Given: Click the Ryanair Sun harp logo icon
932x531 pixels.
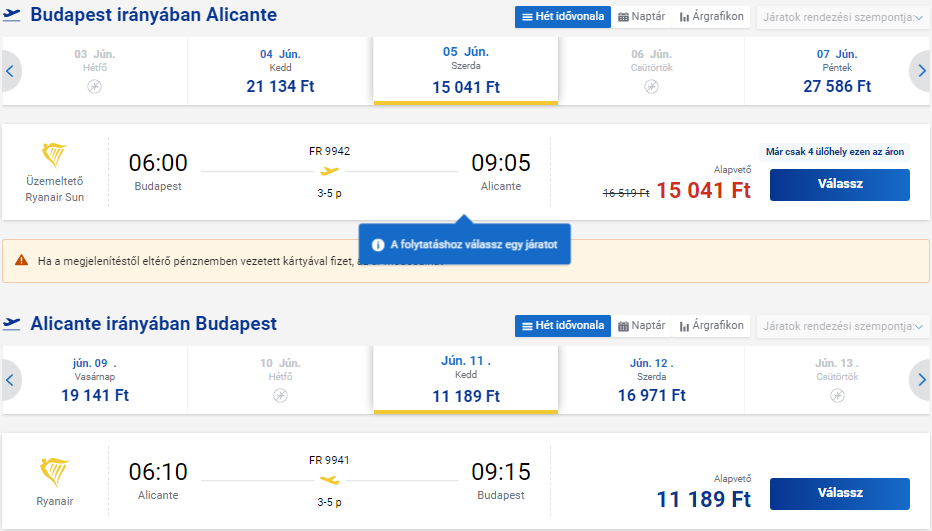Looking at the screenshot, I should [55, 155].
